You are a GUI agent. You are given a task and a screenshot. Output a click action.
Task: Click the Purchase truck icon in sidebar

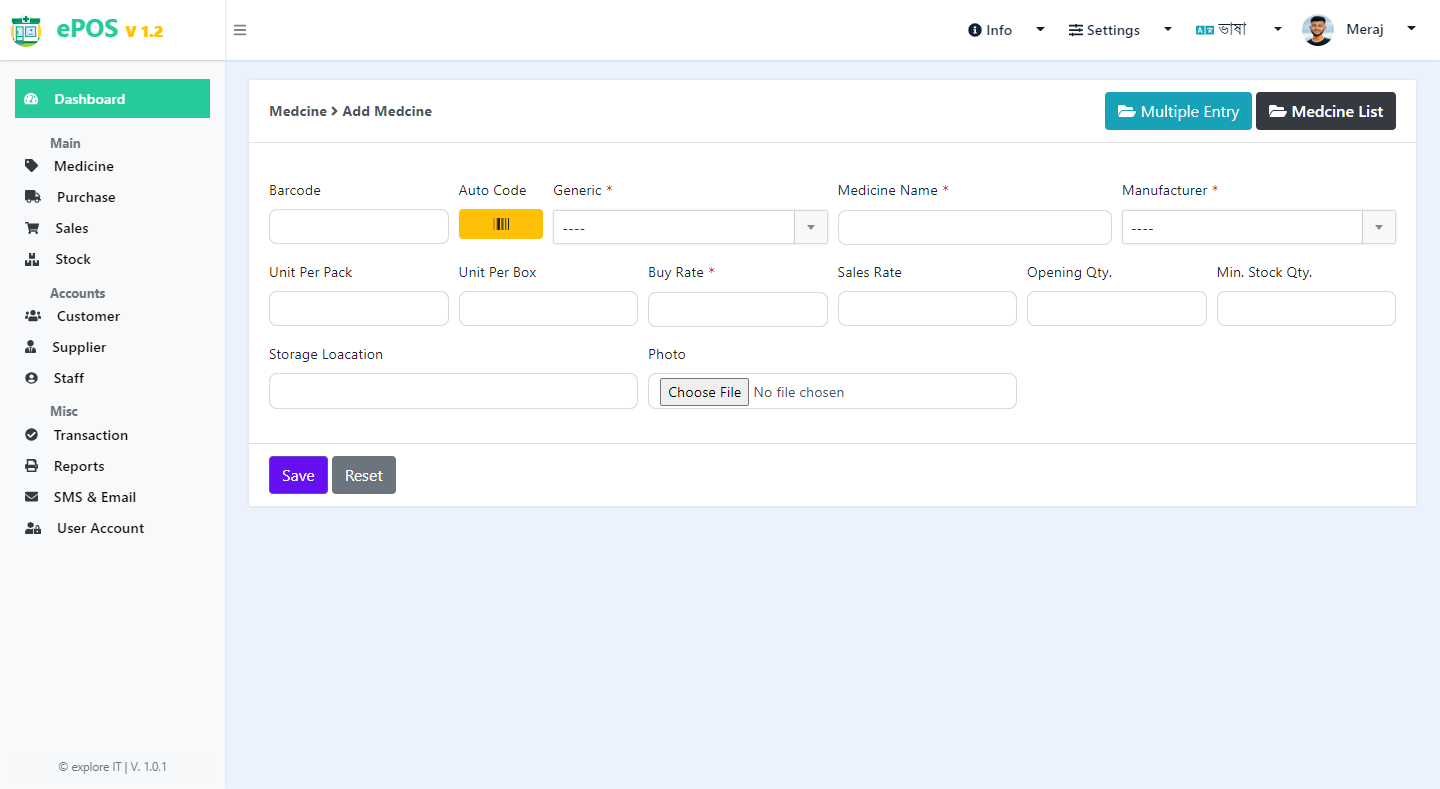point(32,197)
